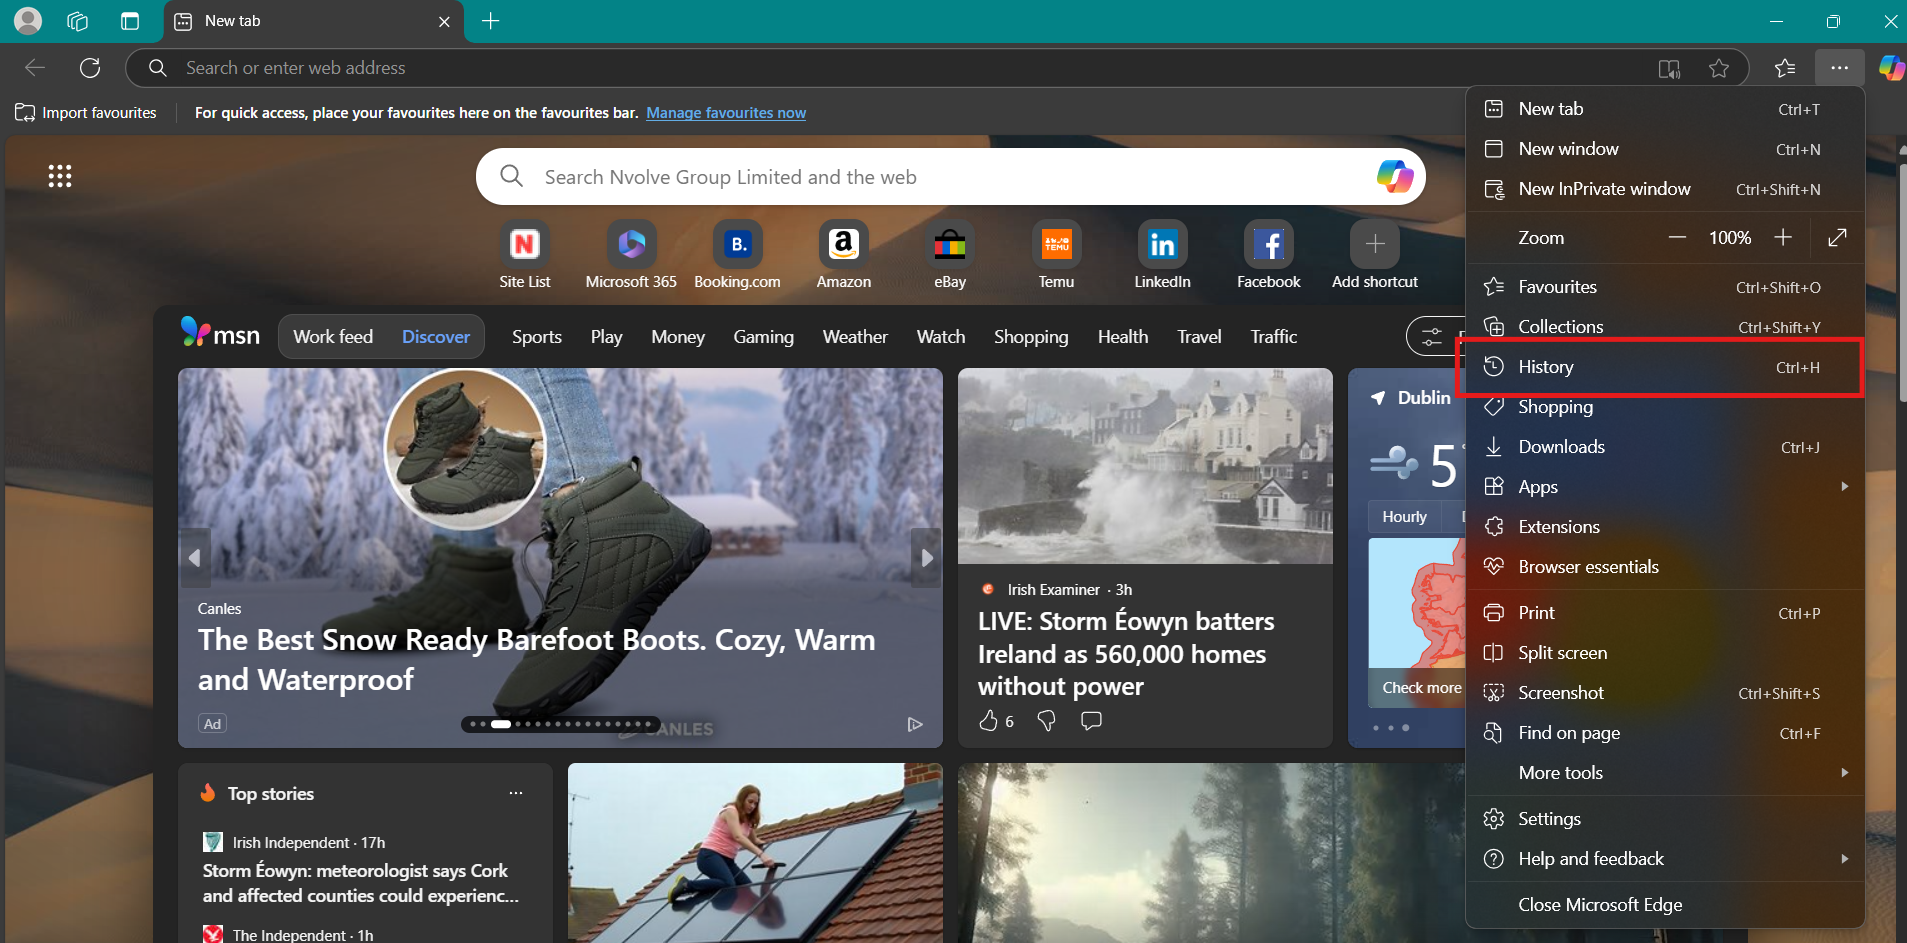Go to next carousel slide

point(926,558)
